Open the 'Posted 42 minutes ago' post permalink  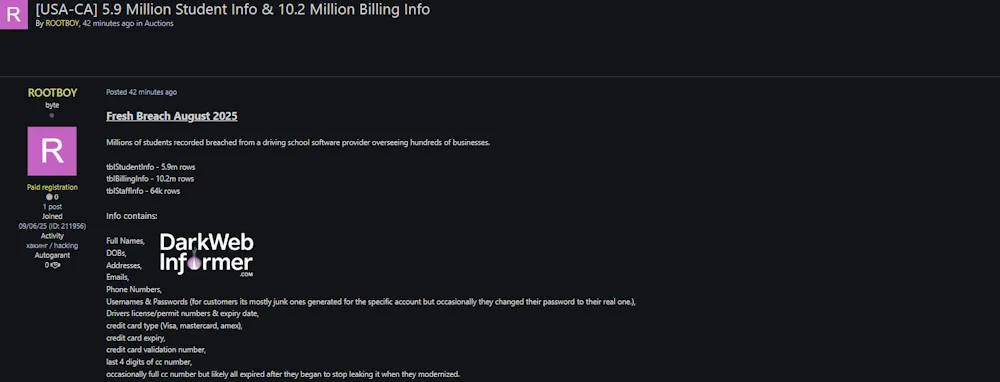[142, 92]
